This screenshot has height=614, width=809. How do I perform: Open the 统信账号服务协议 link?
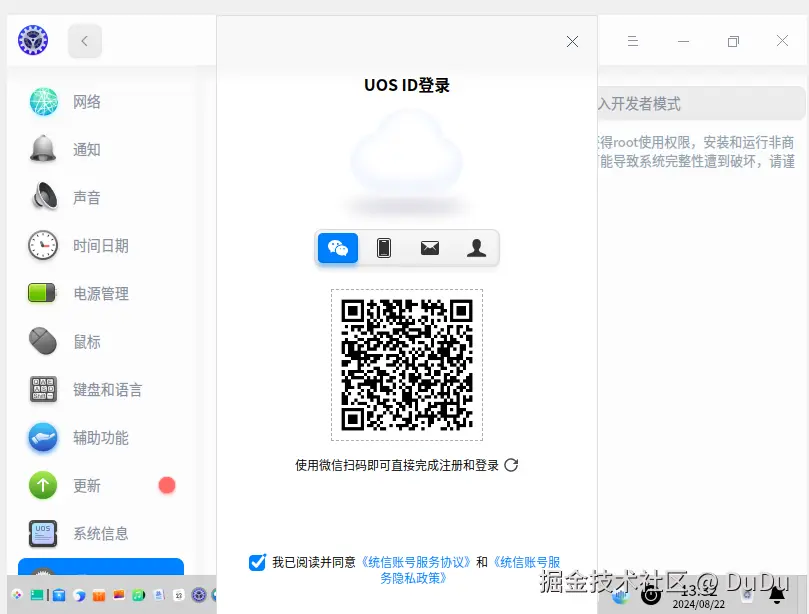[416, 562]
